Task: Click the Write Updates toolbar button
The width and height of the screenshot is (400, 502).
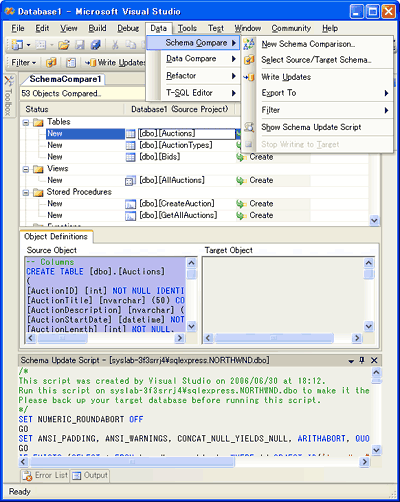Action: point(115,62)
